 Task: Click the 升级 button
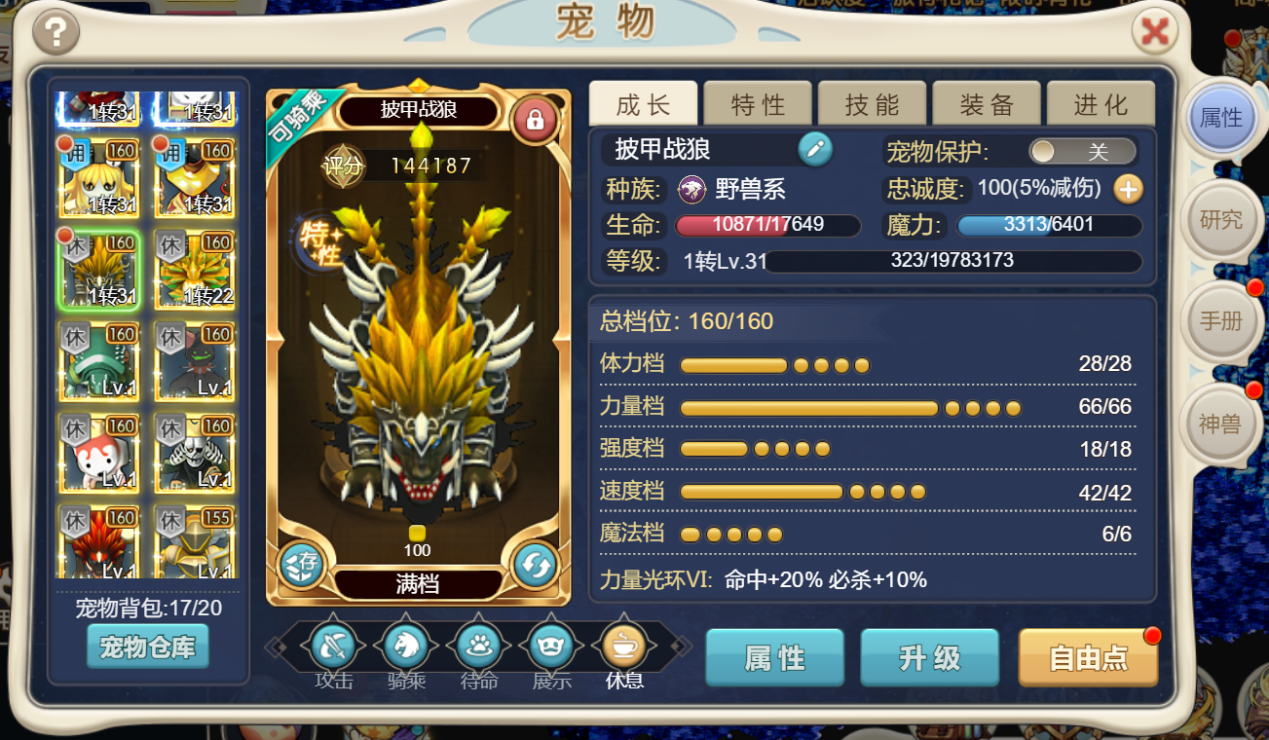(x=930, y=657)
